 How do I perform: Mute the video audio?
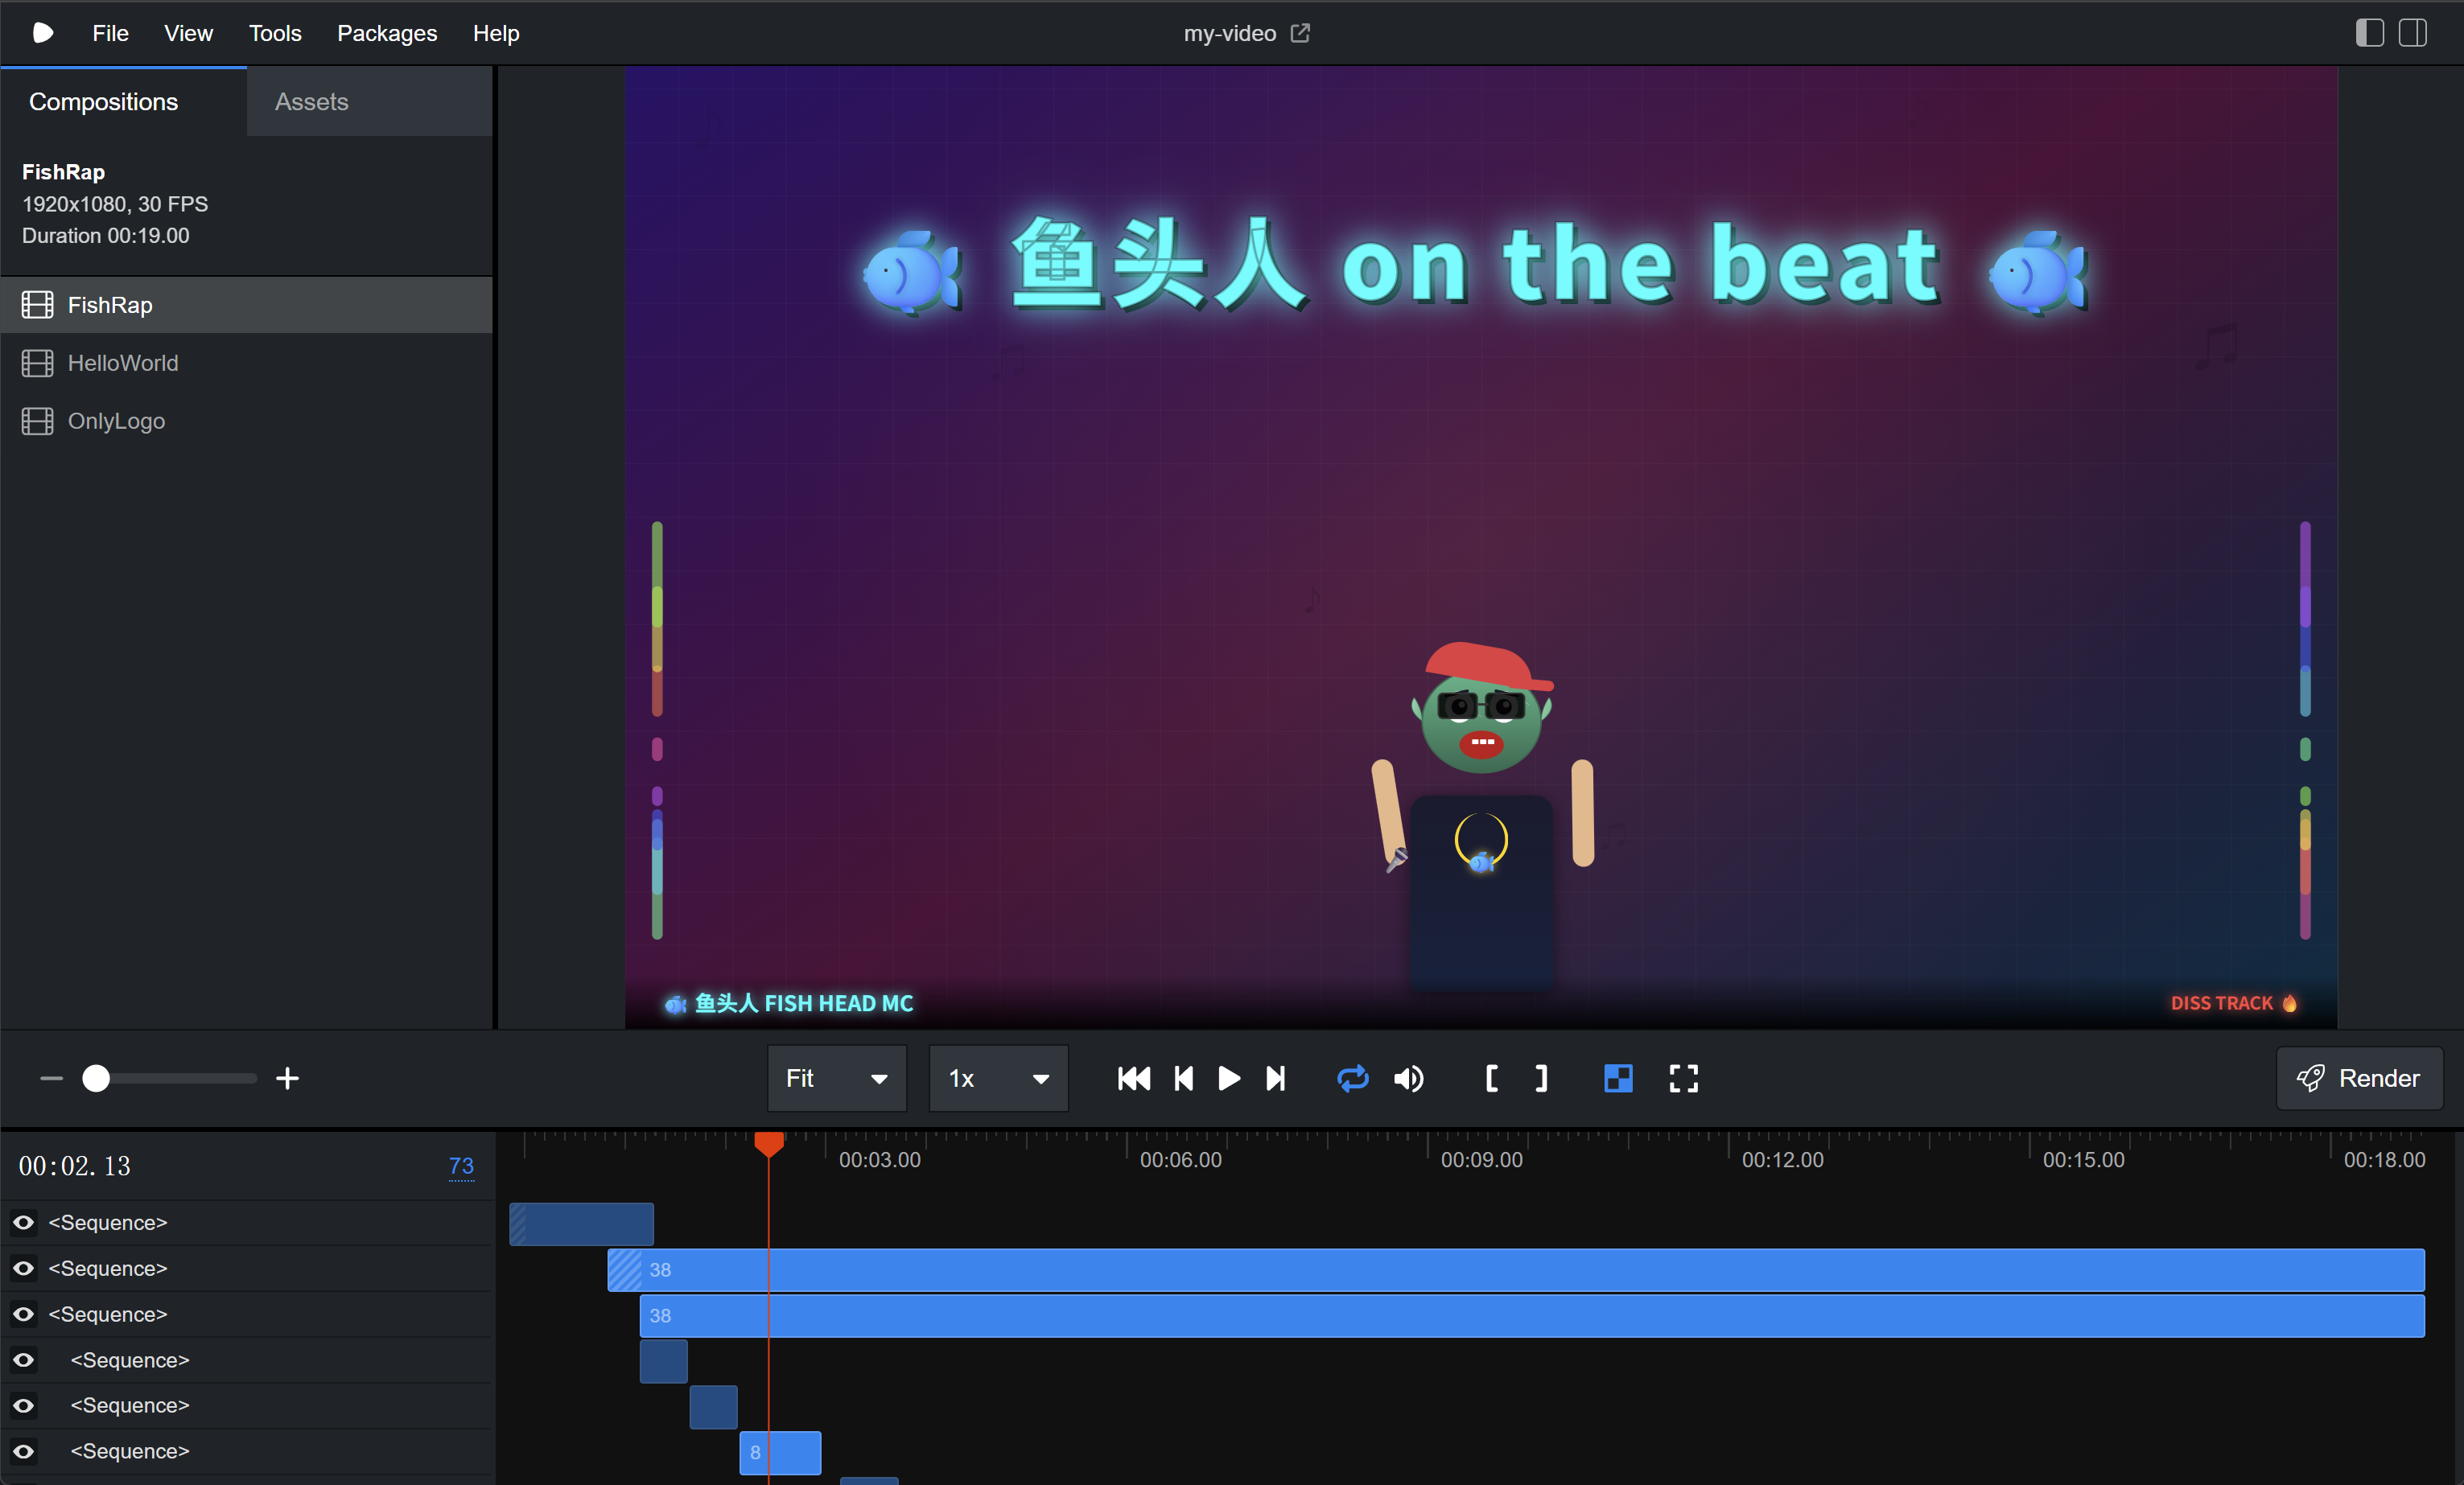tap(1409, 1078)
